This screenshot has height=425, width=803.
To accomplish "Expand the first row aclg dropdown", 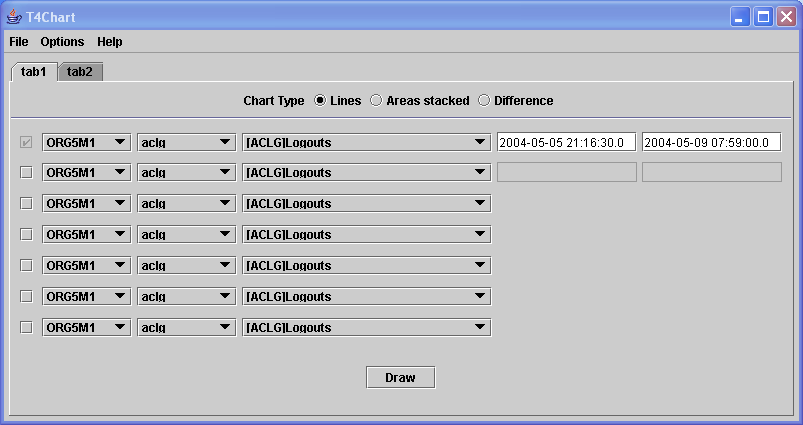I will coord(186,142).
